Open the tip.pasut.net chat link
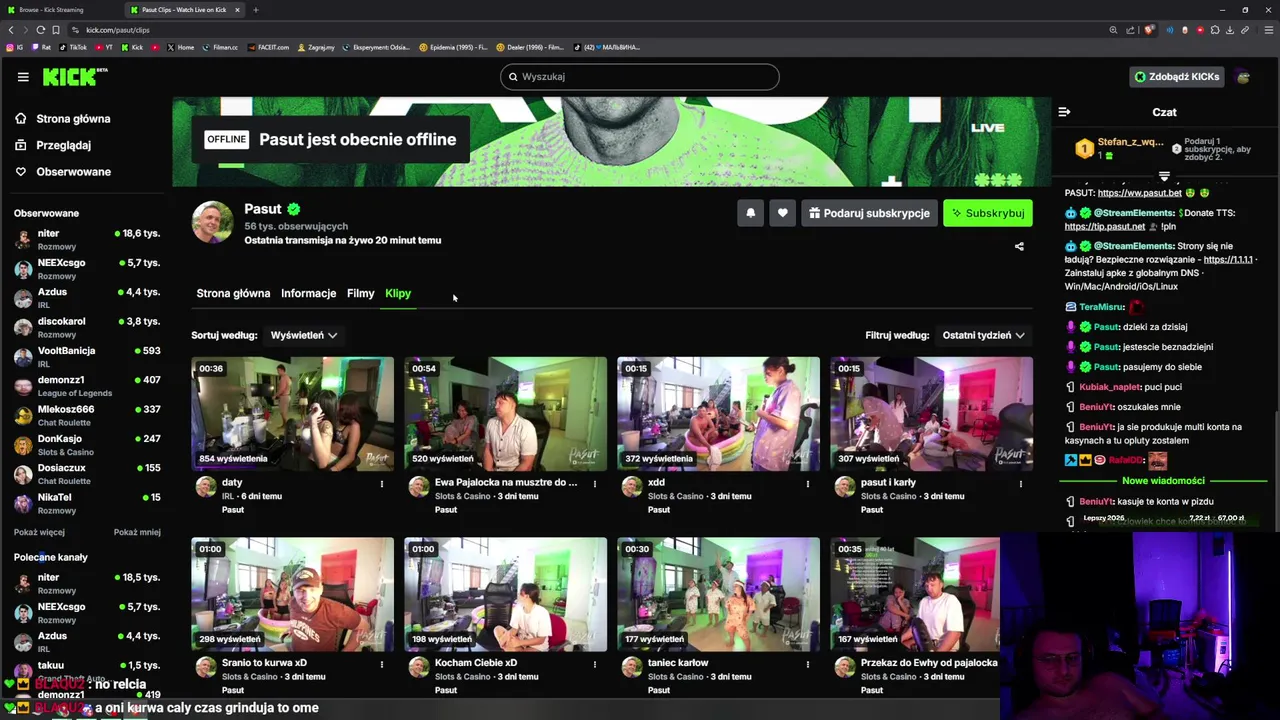 [x=1105, y=226]
